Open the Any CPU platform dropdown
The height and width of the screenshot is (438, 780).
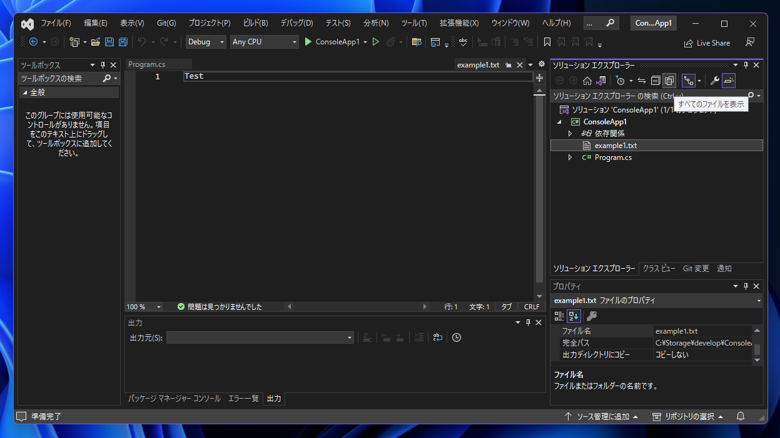click(x=264, y=42)
